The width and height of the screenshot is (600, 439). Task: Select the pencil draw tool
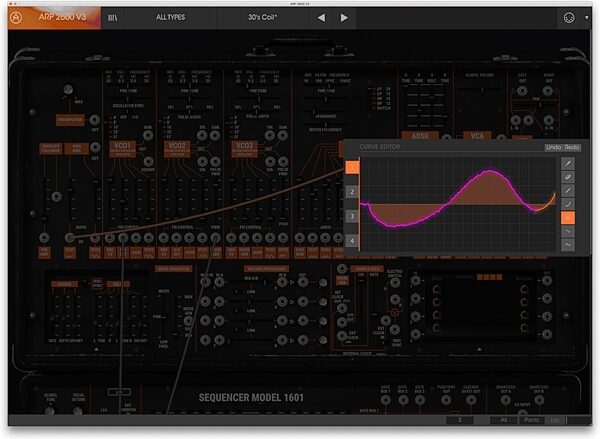point(568,163)
